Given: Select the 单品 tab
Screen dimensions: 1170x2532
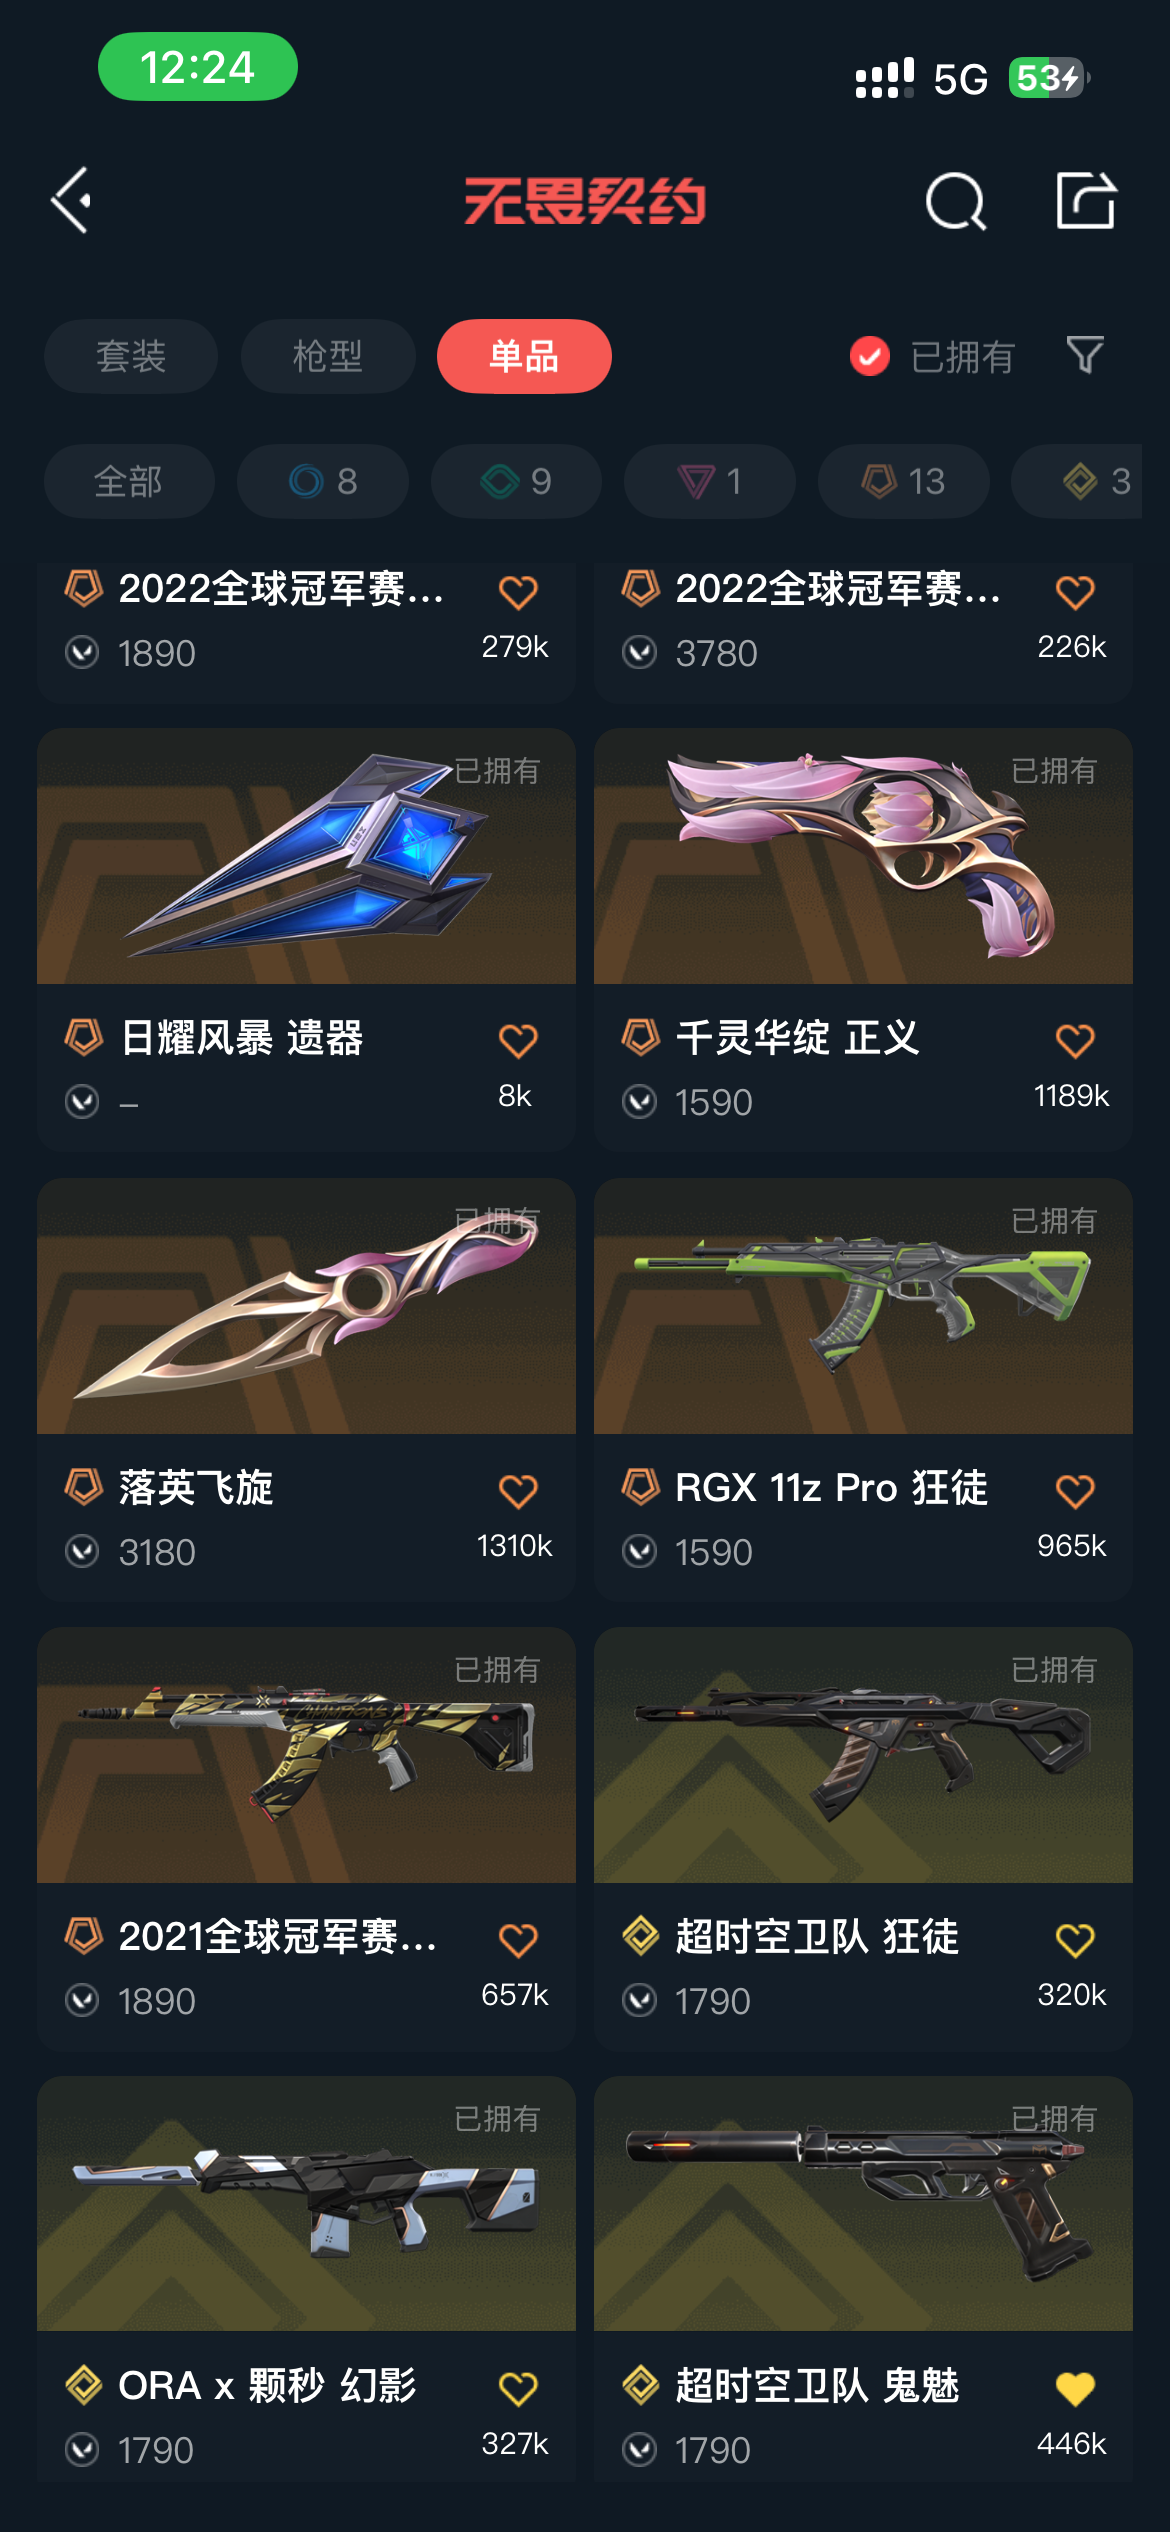Looking at the screenshot, I should [524, 356].
